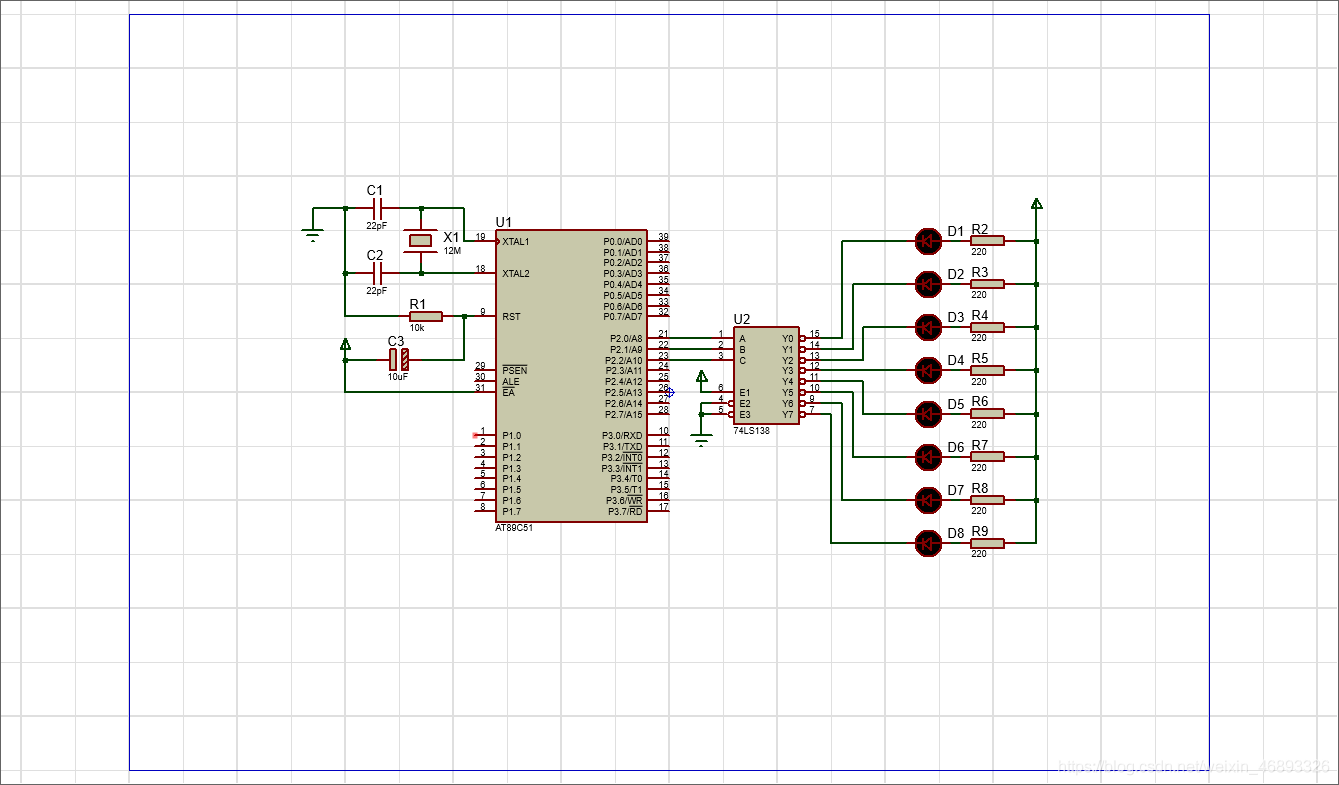Select the ground terminal below U2's enable pins

[701, 439]
